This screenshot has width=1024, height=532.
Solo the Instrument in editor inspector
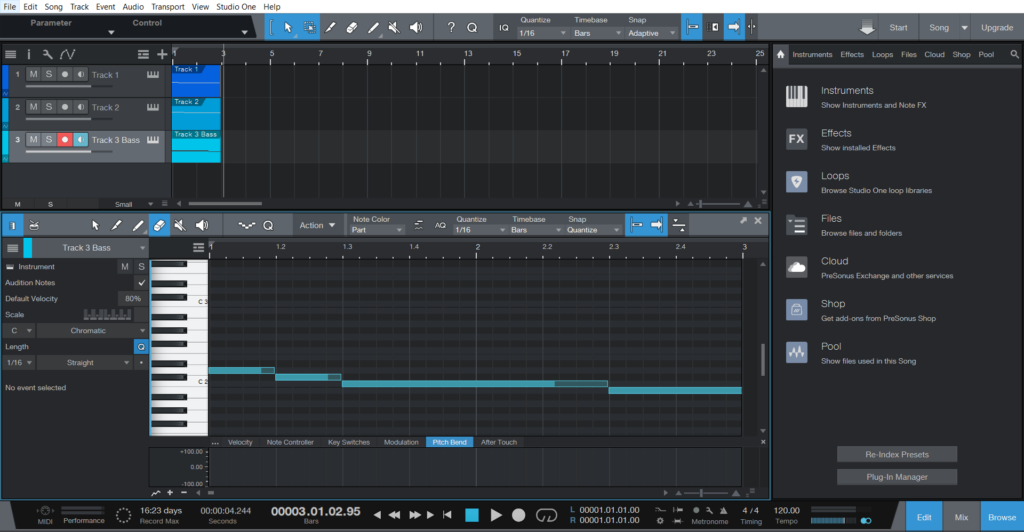pyautogui.click(x=141, y=266)
